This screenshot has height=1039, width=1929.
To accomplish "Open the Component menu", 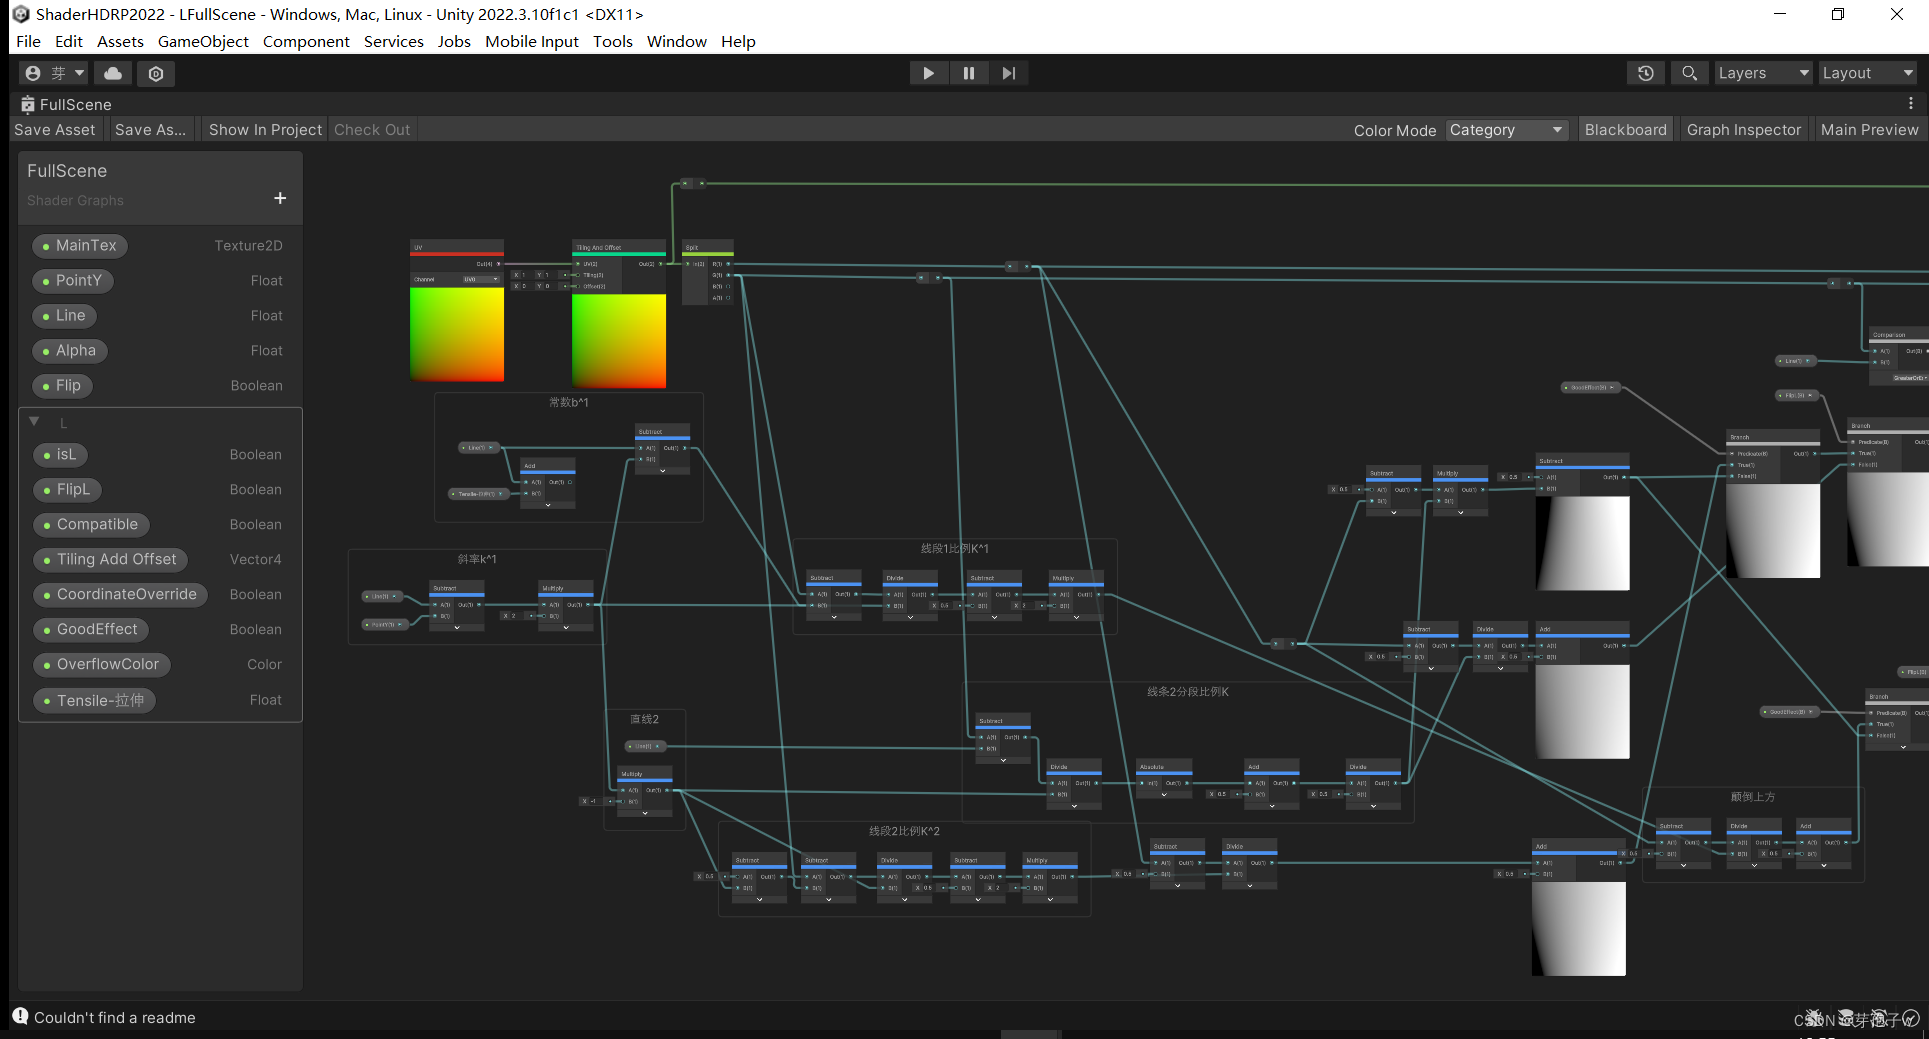I will point(306,41).
